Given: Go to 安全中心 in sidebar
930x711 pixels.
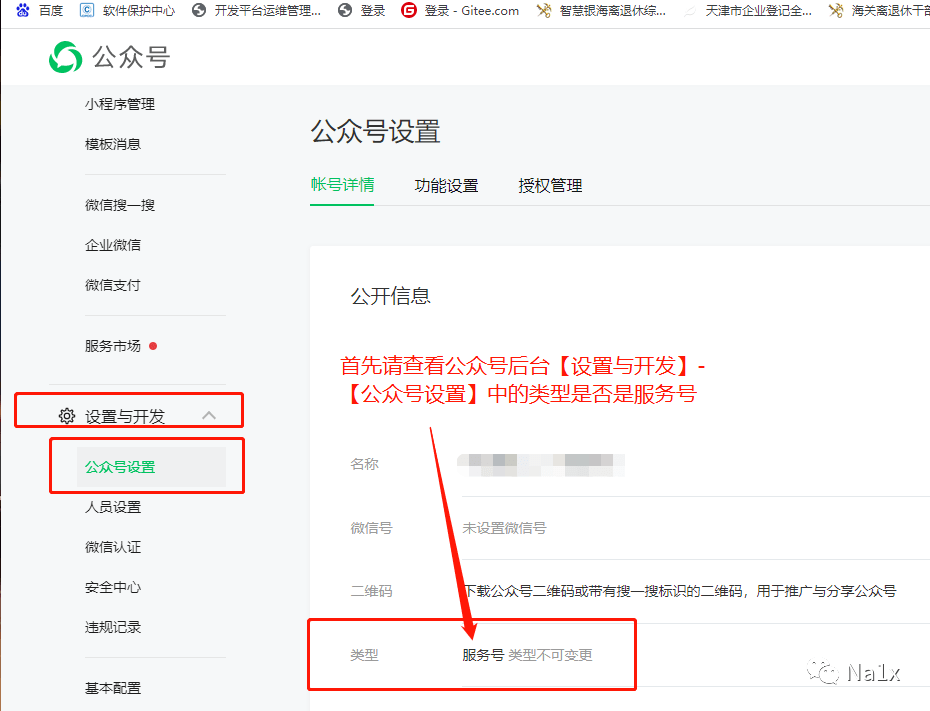Looking at the screenshot, I should pos(113,587).
